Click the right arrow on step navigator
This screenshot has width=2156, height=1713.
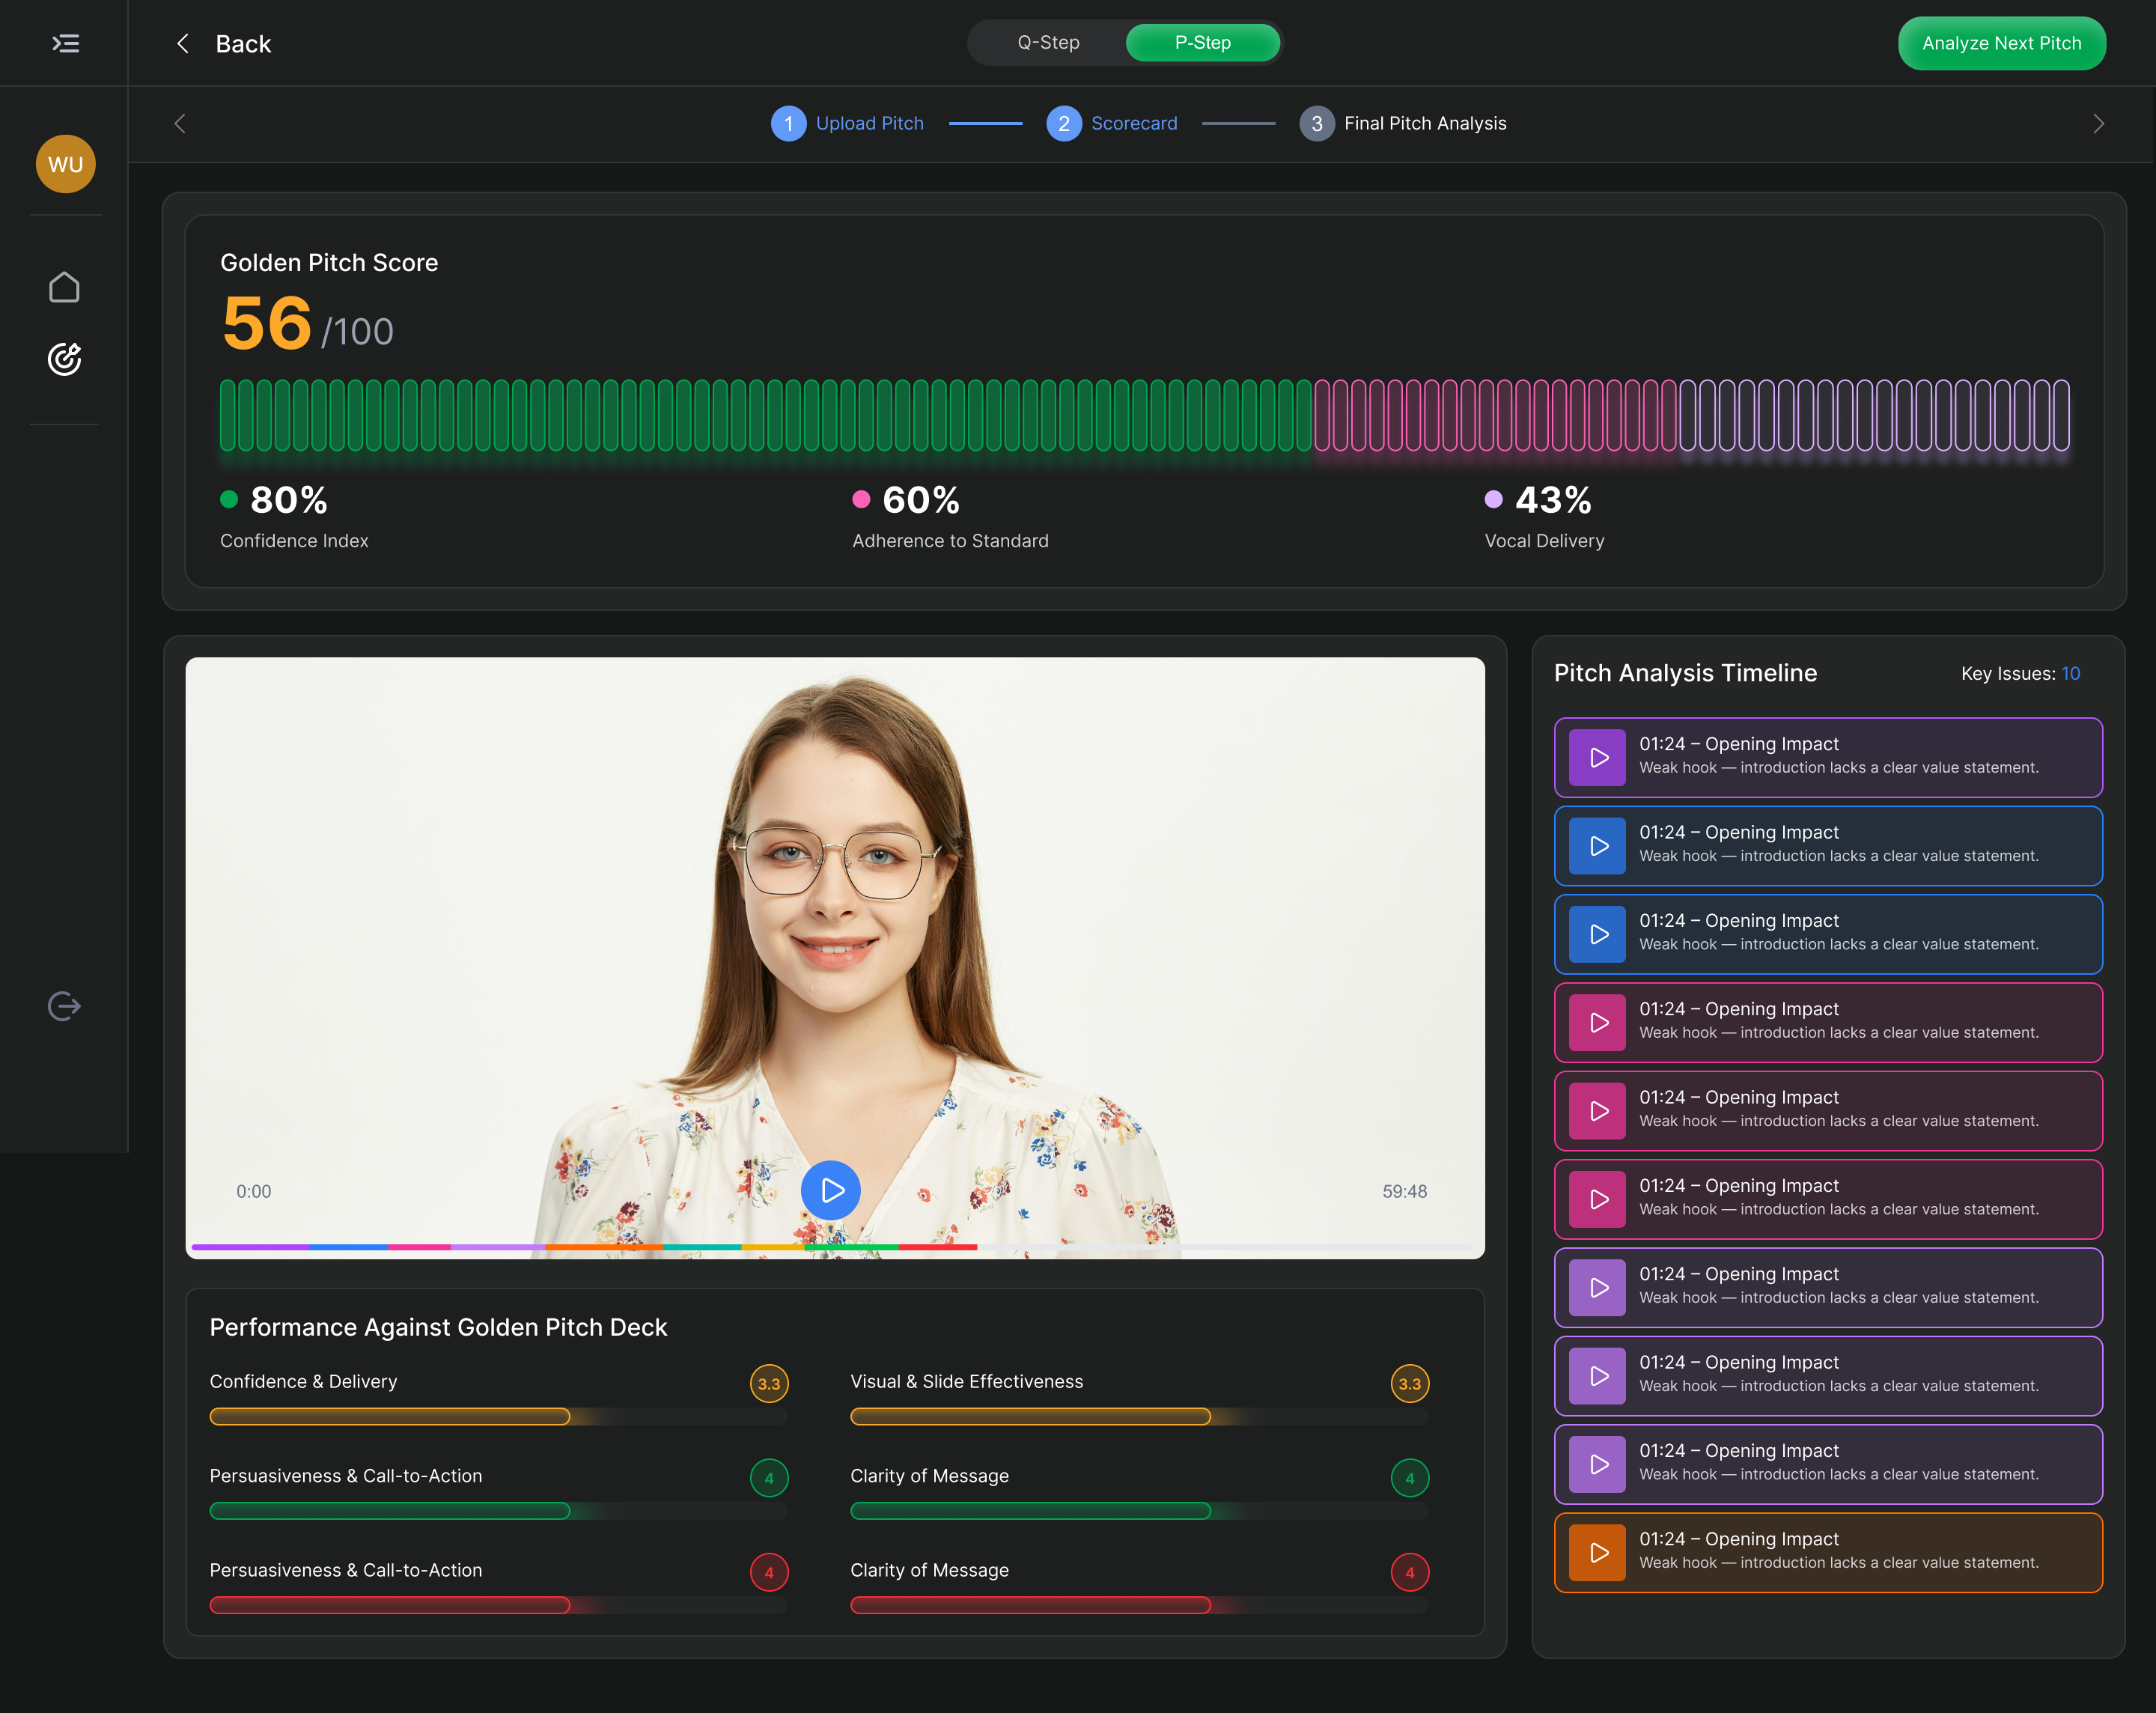(2098, 123)
